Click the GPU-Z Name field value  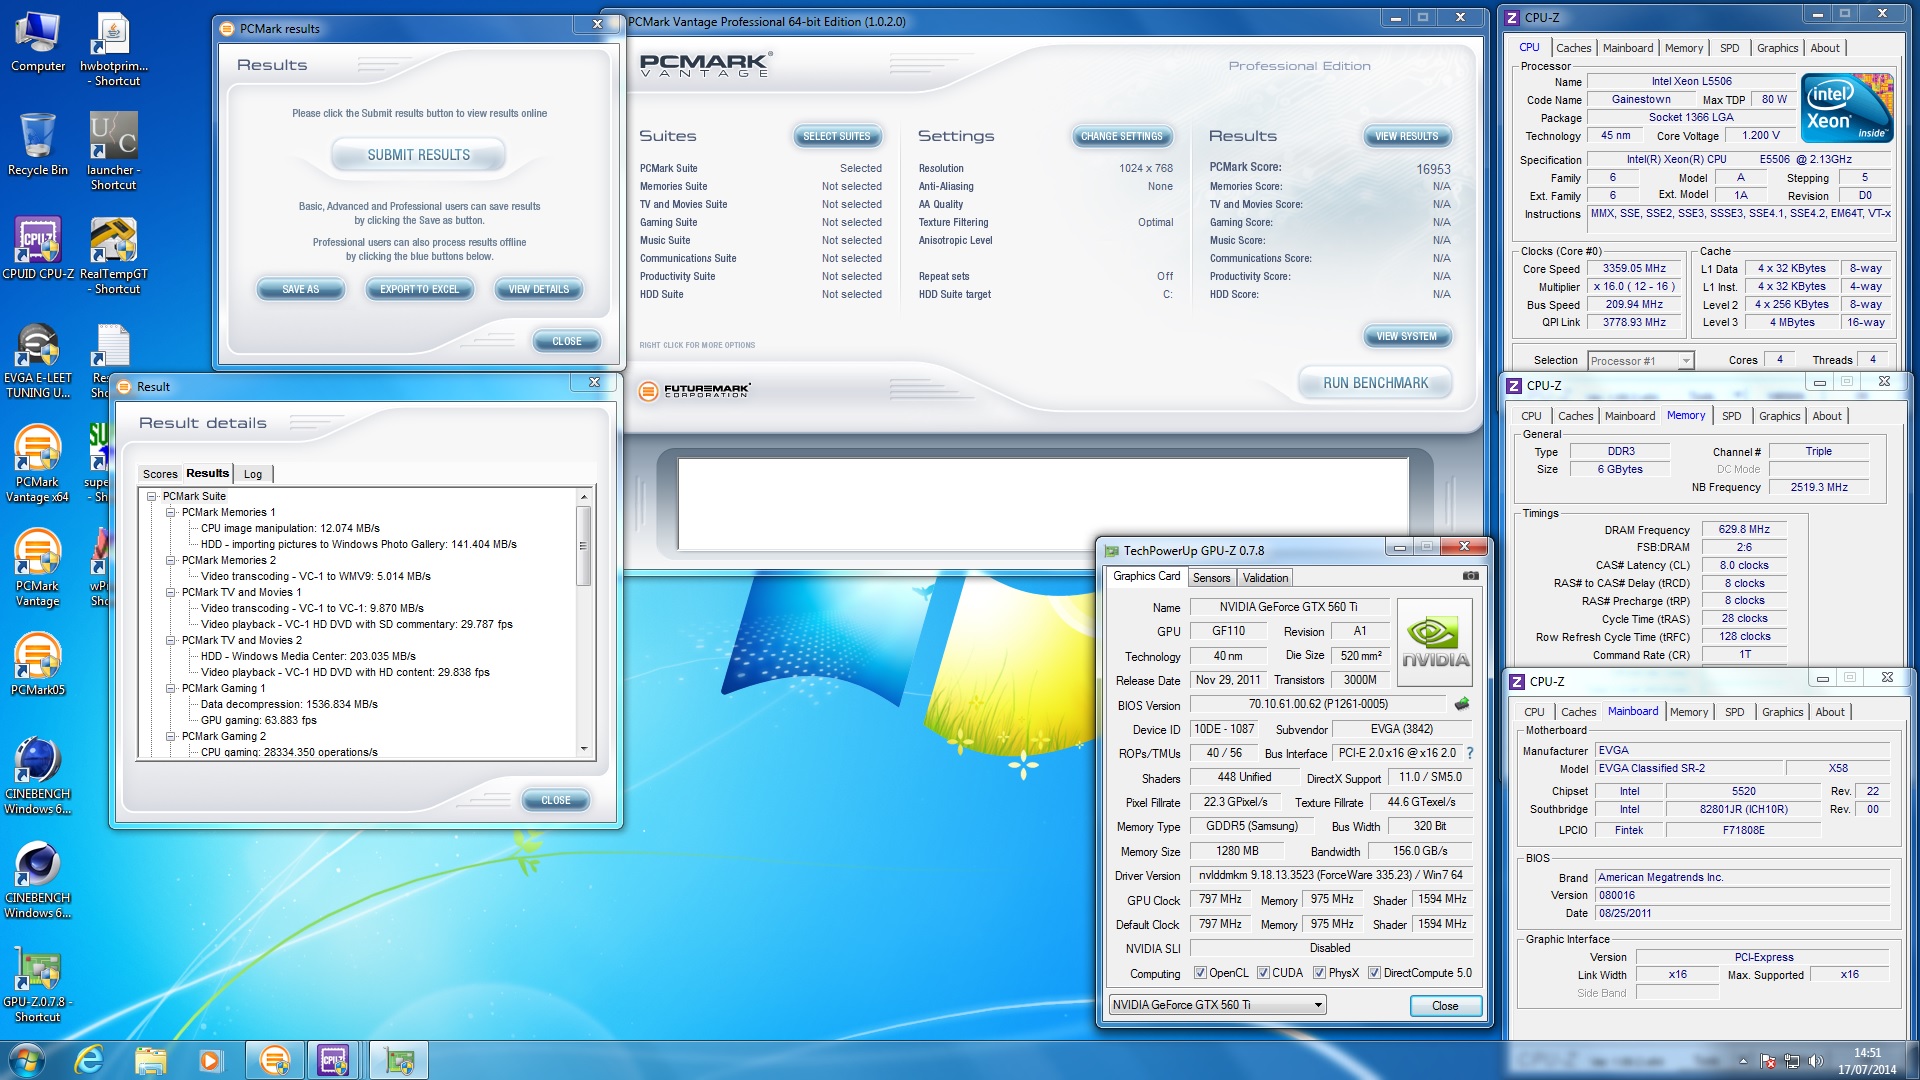(1288, 607)
